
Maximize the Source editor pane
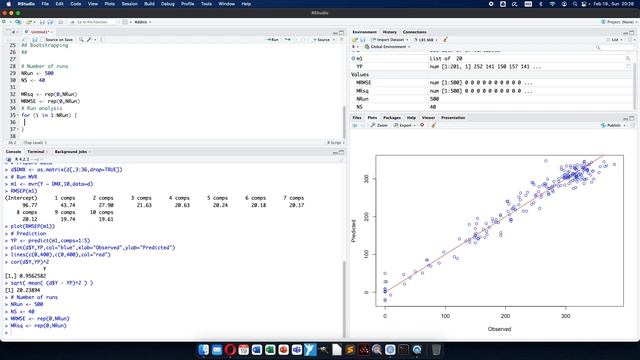pos(342,33)
